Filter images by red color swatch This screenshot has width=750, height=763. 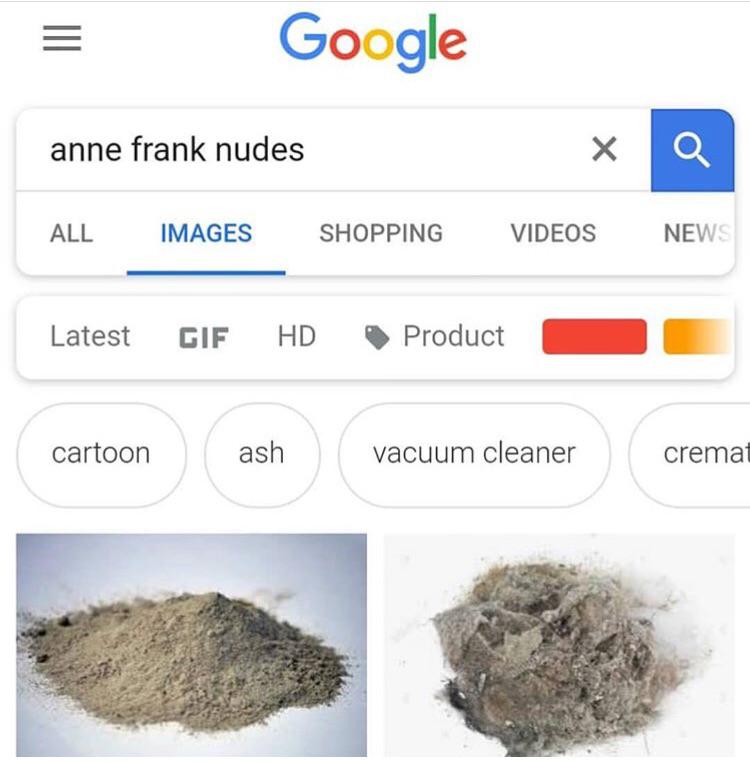click(594, 337)
